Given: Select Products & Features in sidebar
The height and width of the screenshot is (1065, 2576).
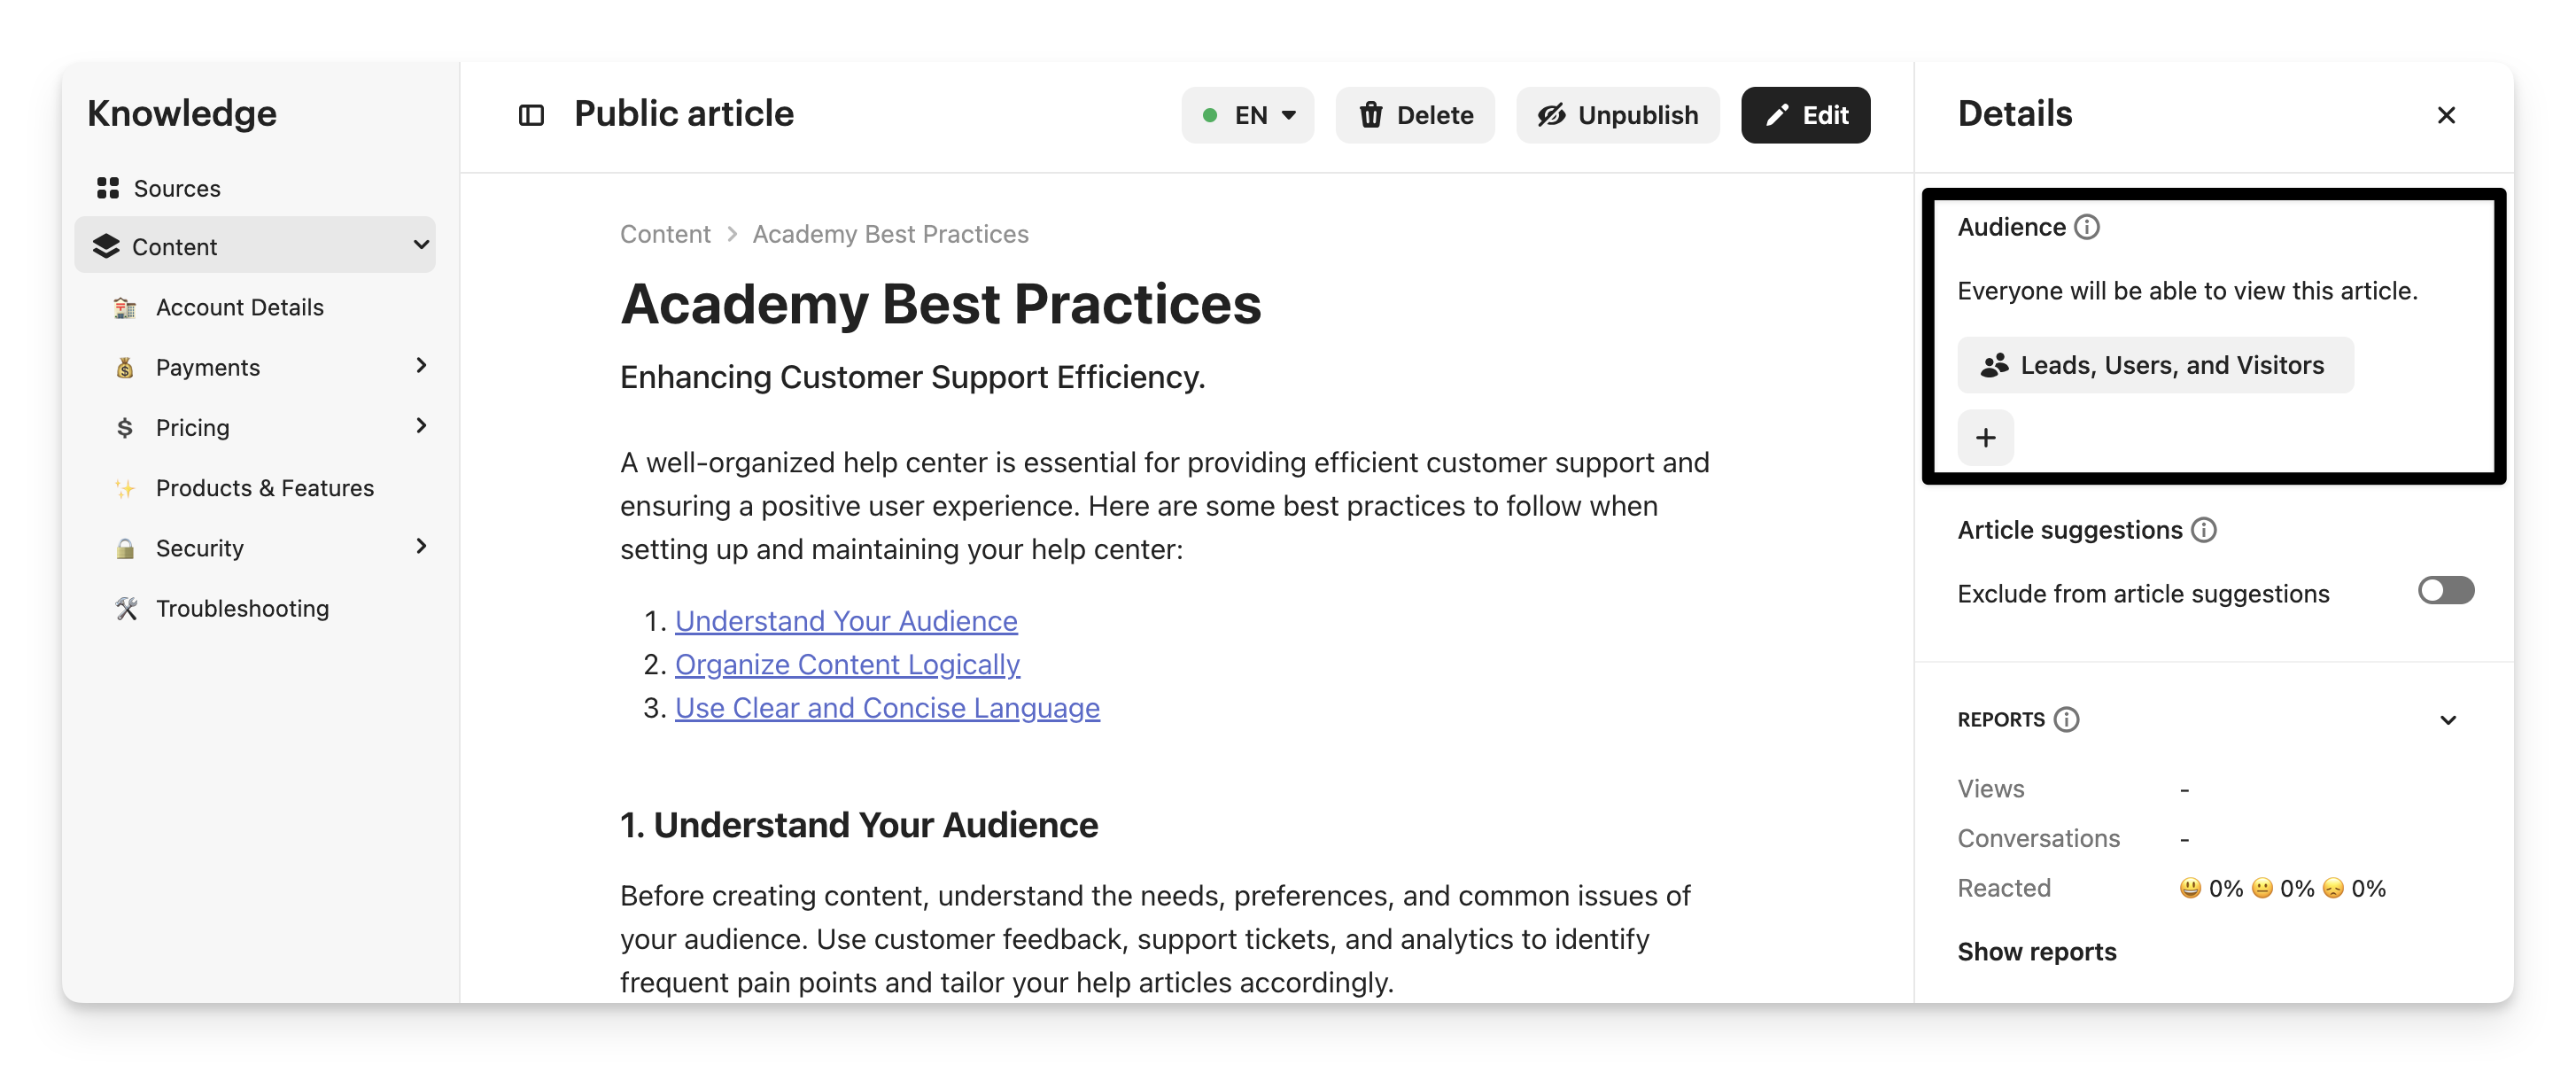Looking at the screenshot, I should click(x=264, y=488).
